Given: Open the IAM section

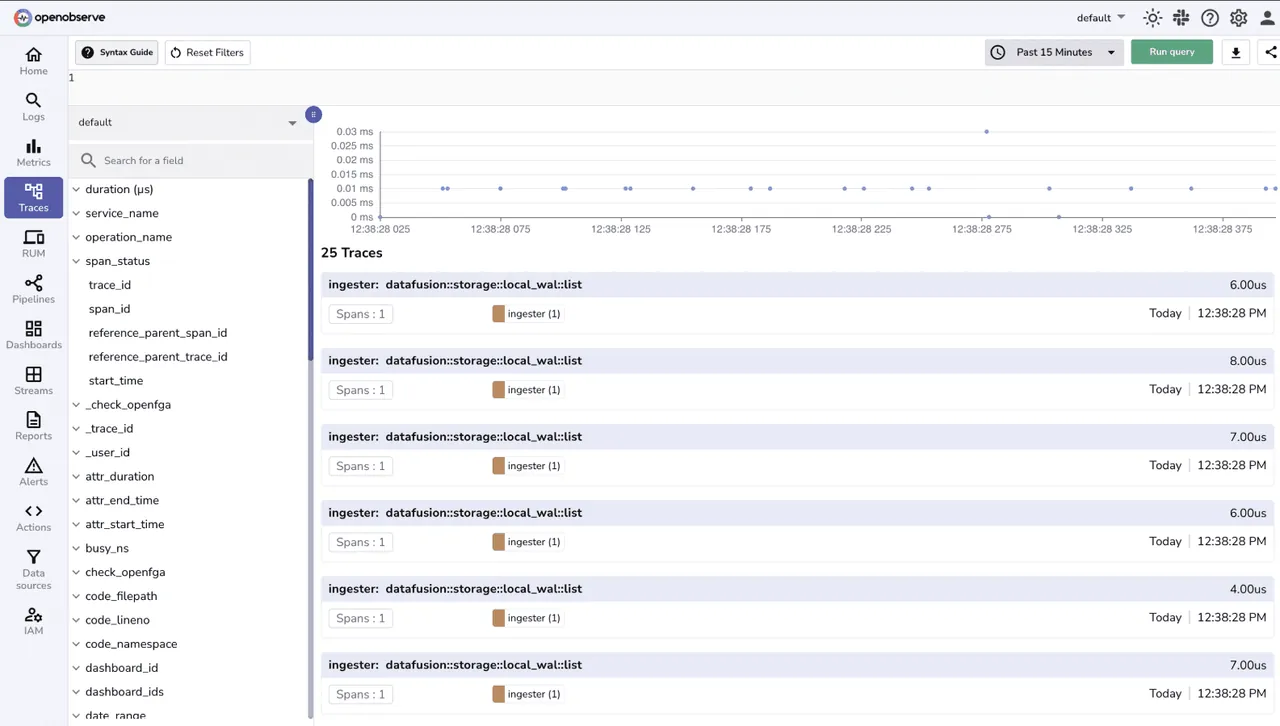Looking at the screenshot, I should (x=33, y=621).
